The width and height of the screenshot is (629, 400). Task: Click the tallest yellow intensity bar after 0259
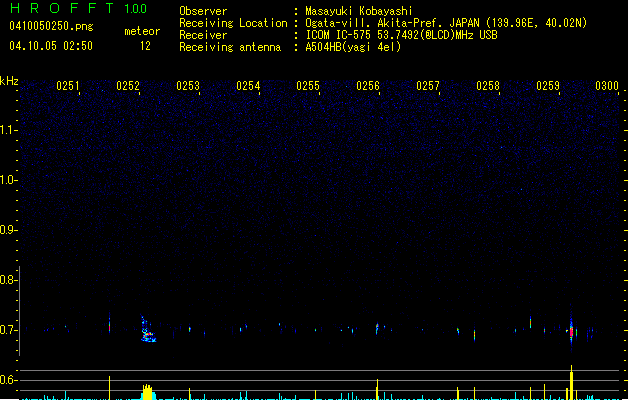tap(571, 383)
